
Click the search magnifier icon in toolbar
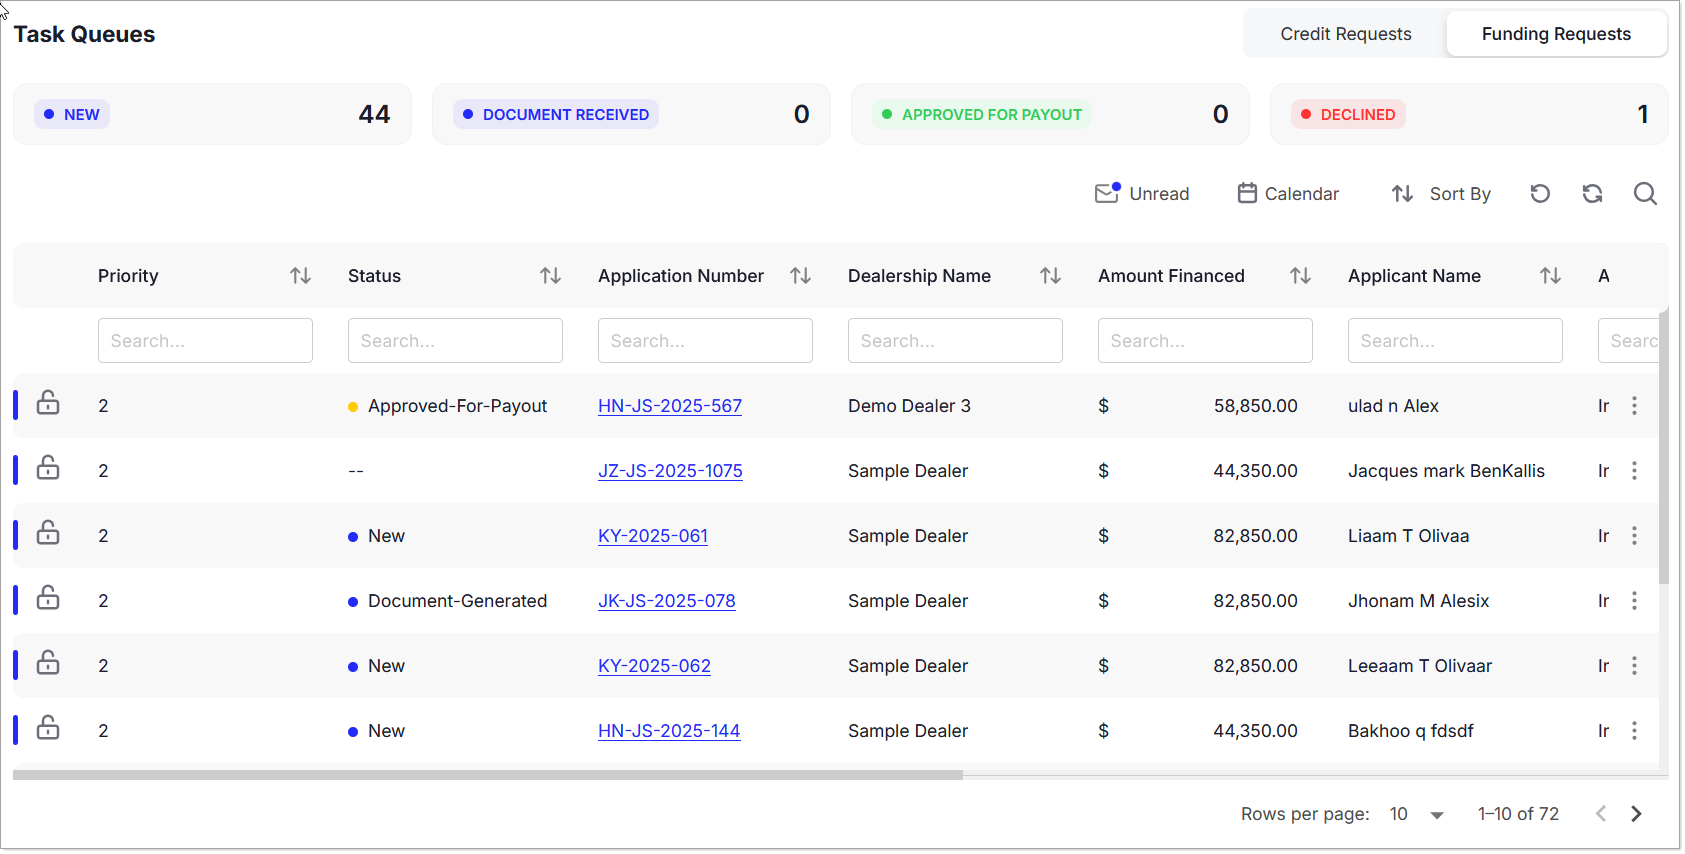coord(1645,194)
